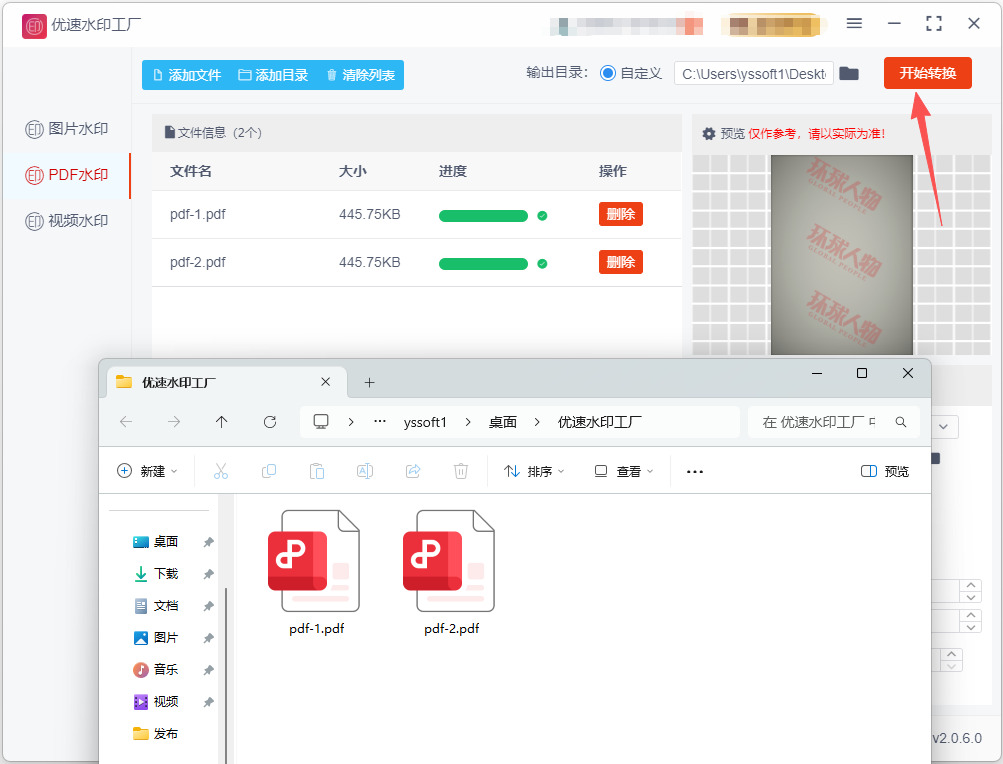Open the Explorer toolbar more options ellipsis
Image resolution: width=1003 pixels, height=764 pixels.
(x=695, y=472)
